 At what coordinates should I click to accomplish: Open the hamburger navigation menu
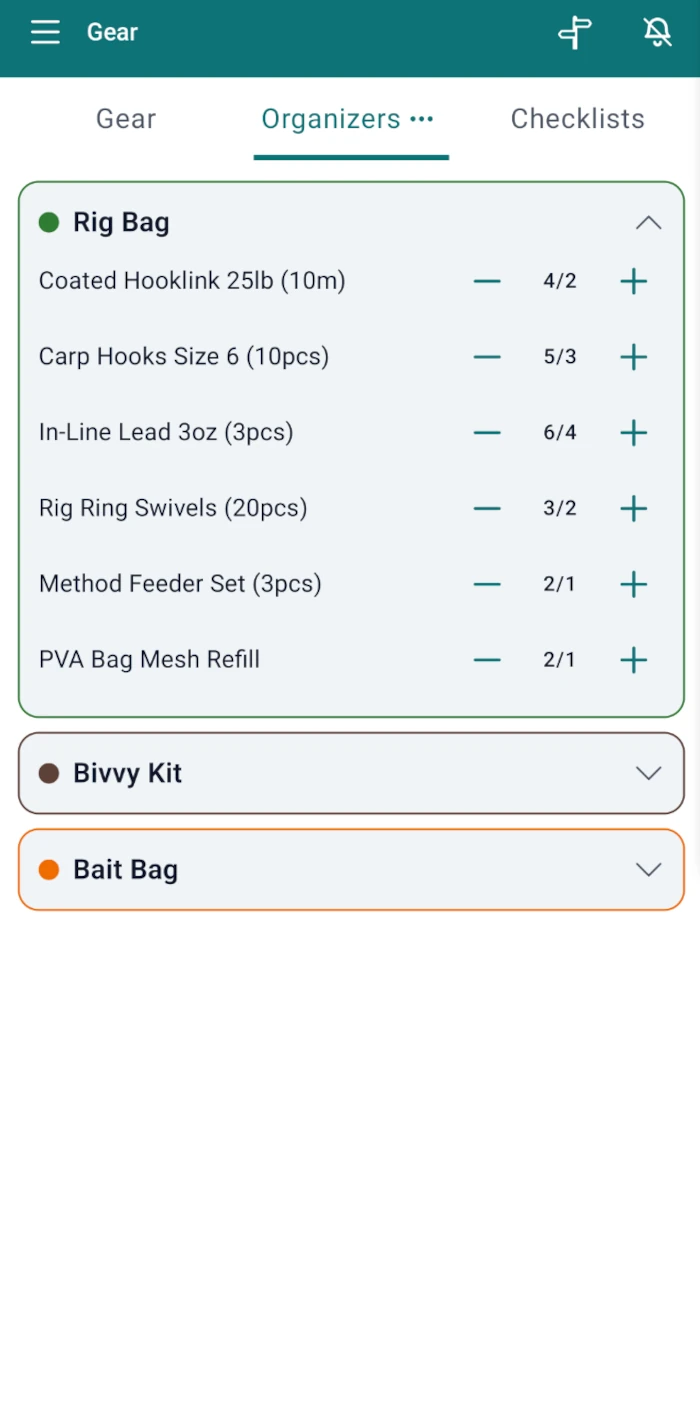coord(45,32)
